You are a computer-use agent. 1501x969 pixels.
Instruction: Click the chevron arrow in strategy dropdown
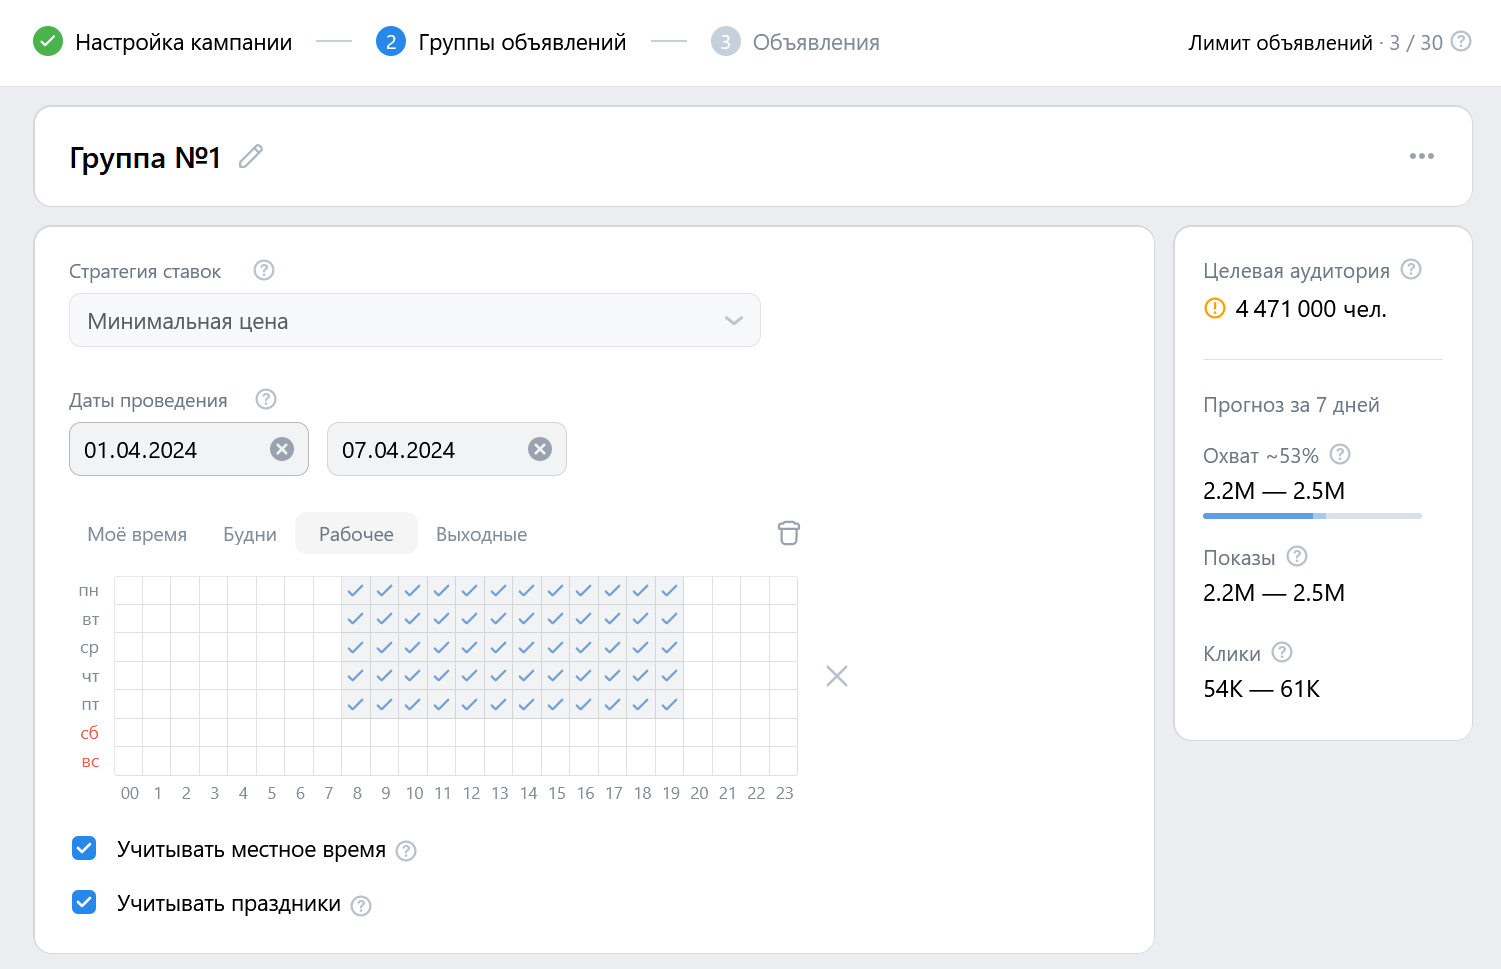[734, 321]
